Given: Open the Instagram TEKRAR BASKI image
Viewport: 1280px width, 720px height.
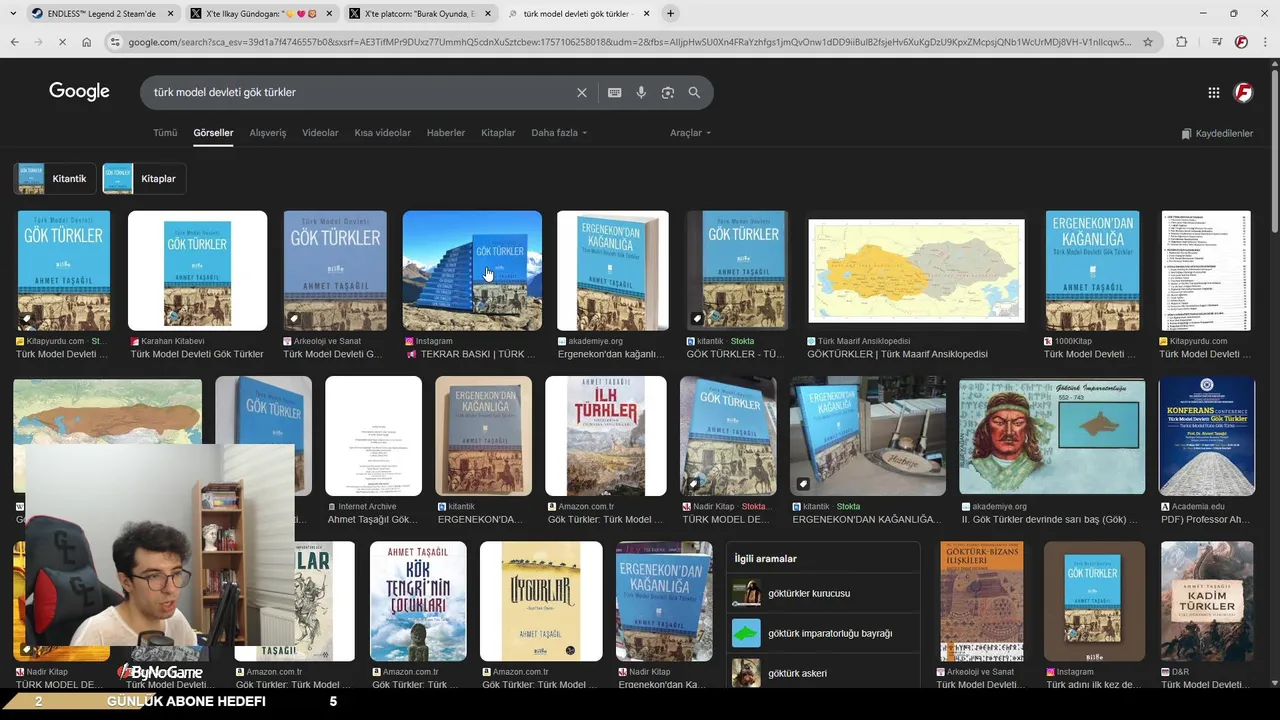Looking at the screenshot, I should (x=472, y=271).
